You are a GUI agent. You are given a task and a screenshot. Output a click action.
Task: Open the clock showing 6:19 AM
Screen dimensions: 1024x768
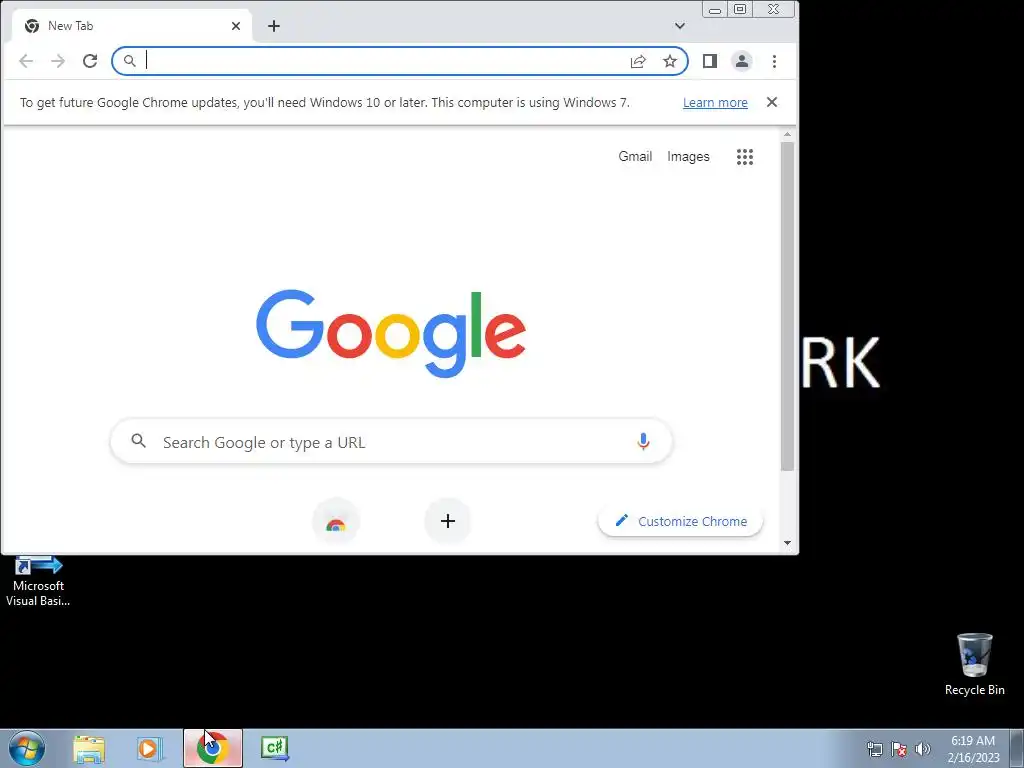[973, 749]
